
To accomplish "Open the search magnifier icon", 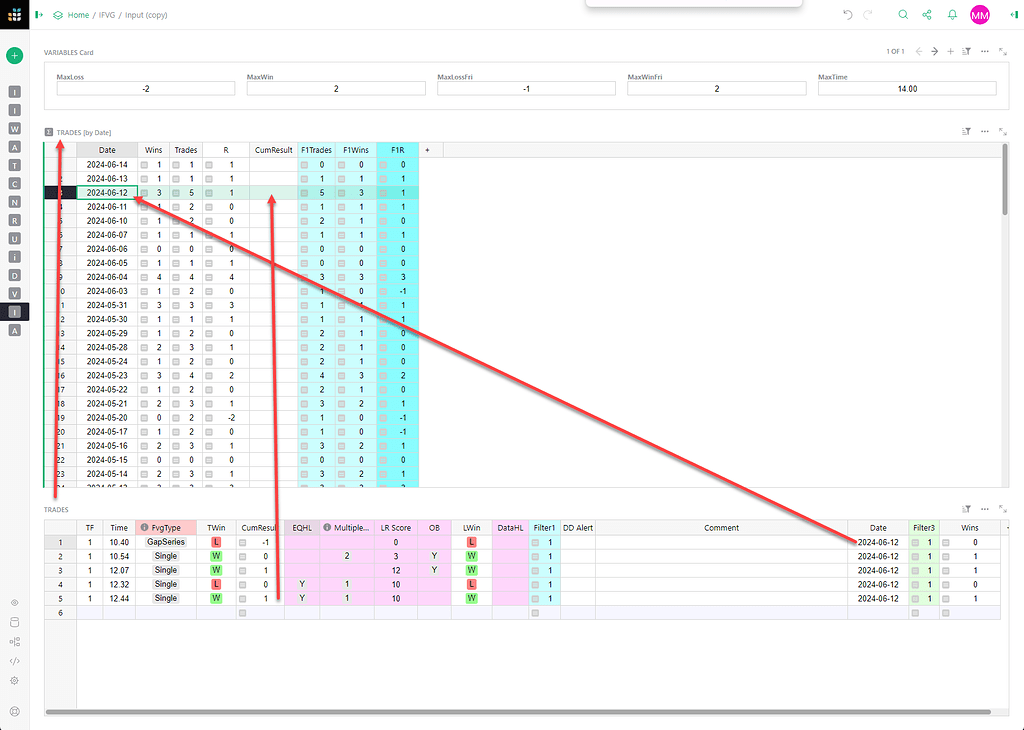I will [x=903, y=15].
